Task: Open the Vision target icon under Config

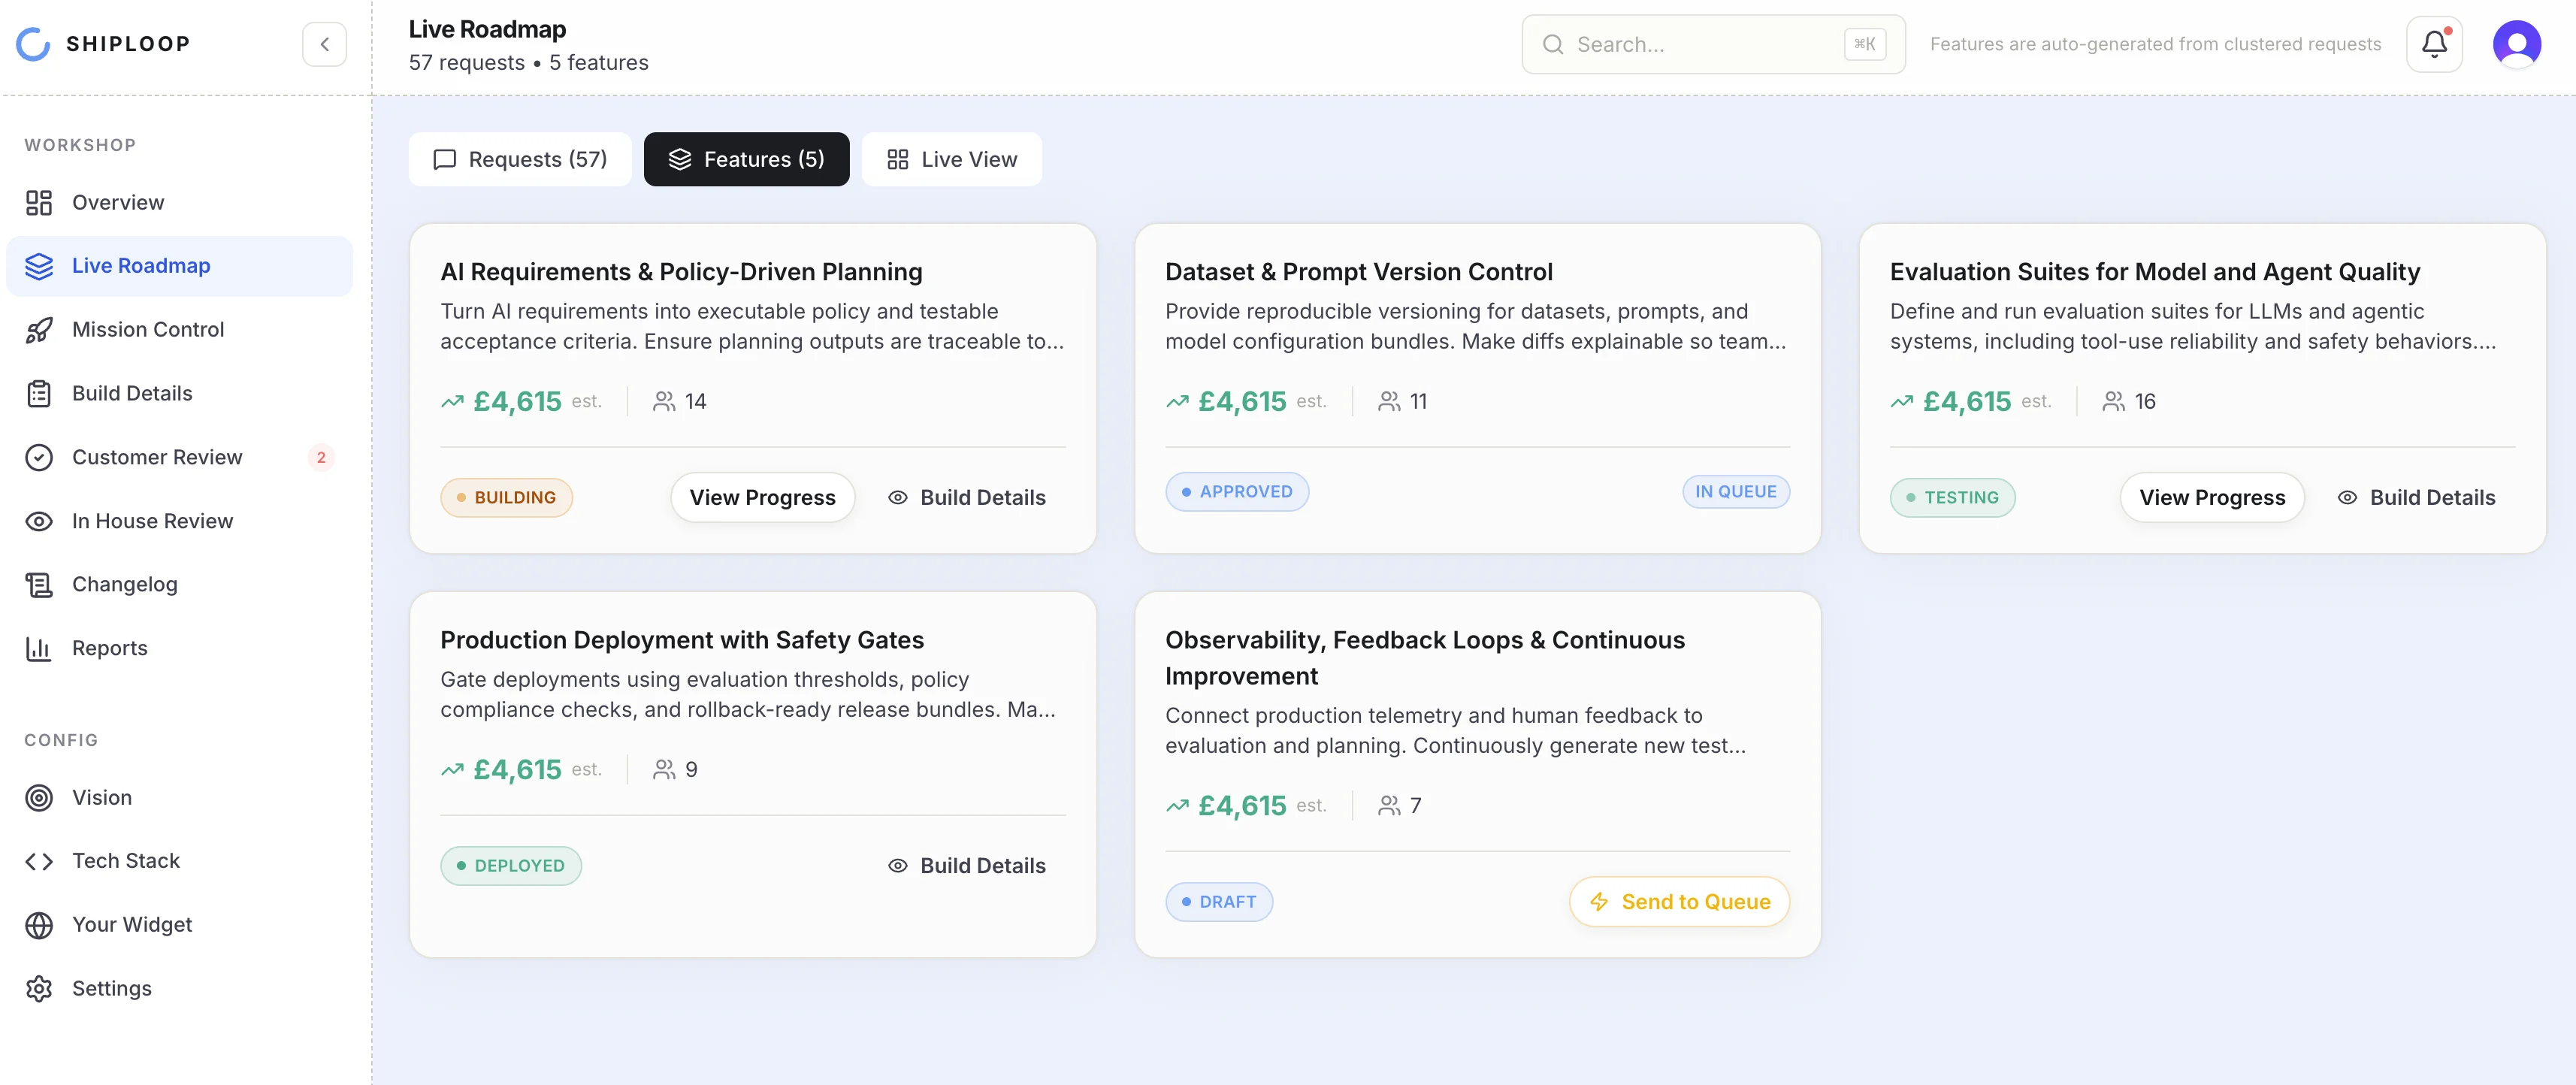Action: click(x=40, y=797)
